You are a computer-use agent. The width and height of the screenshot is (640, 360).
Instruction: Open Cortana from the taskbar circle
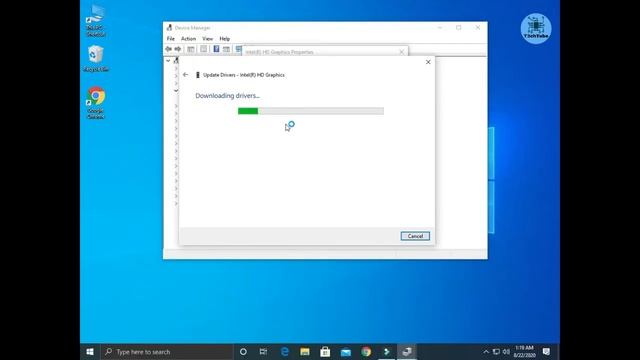(x=243, y=352)
